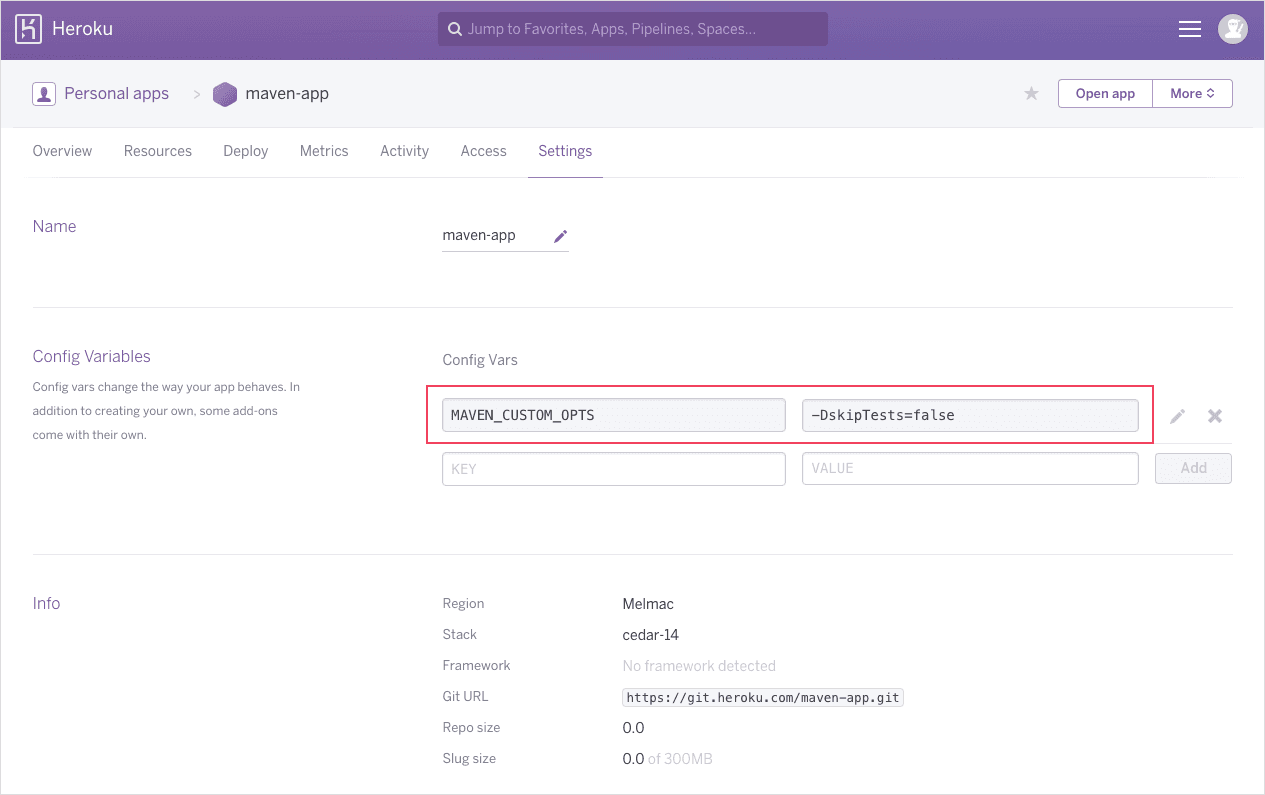
Task: Expand the More dropdown button
Action: pyautogui.click(x=1192, y=94)
